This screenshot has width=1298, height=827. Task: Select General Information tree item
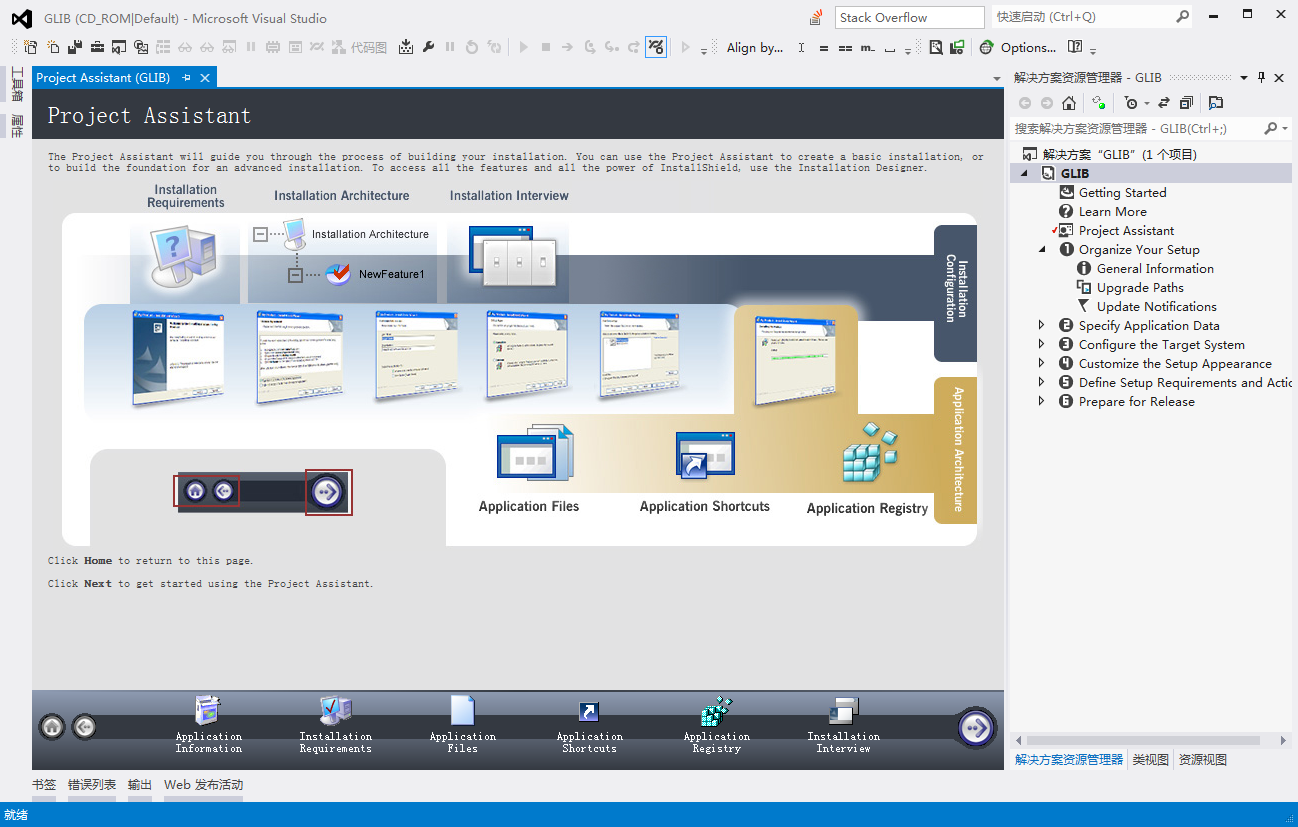tap(1155, 268)
